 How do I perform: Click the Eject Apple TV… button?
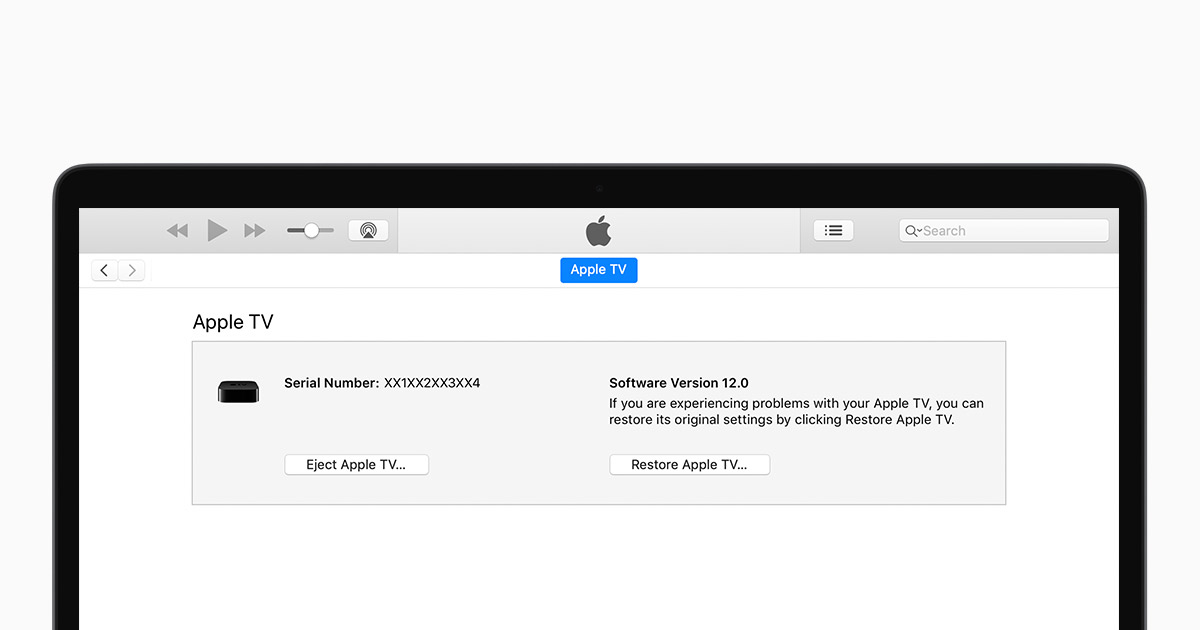(x=356, y=465)
